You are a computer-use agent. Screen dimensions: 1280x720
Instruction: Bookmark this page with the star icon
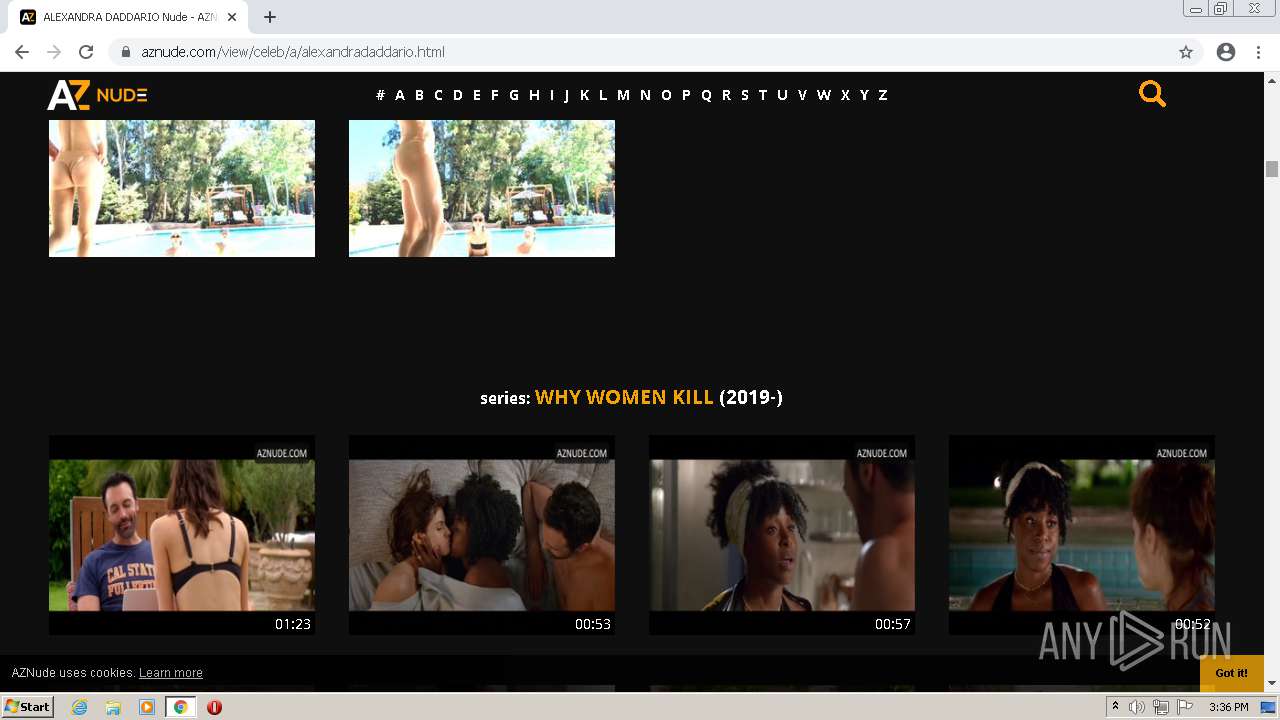pyautogui.click(x=1186, y=52)
